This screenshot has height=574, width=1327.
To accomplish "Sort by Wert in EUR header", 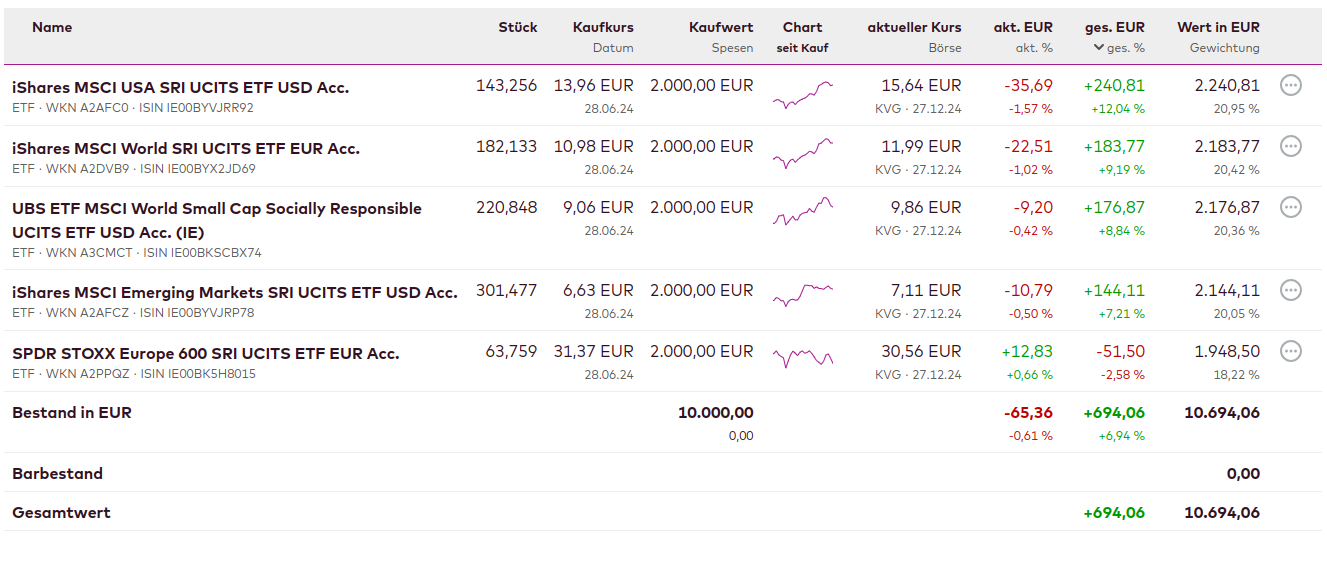I will [x=1218, y=28].
